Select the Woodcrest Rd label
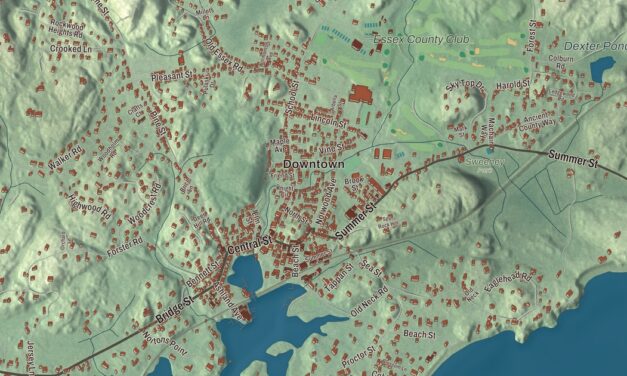 coord(145,204)
